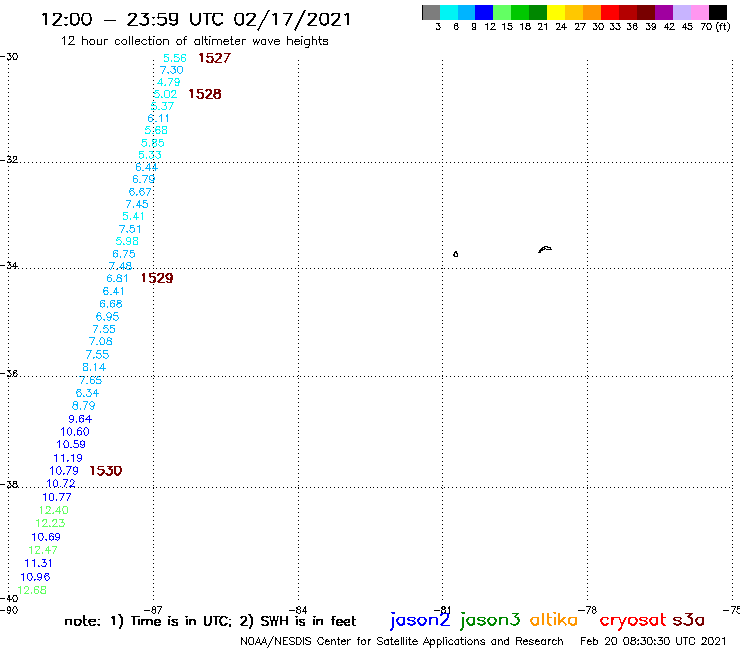
Task: Click the -78 longitude axis label
Action: tap(588, 610)
